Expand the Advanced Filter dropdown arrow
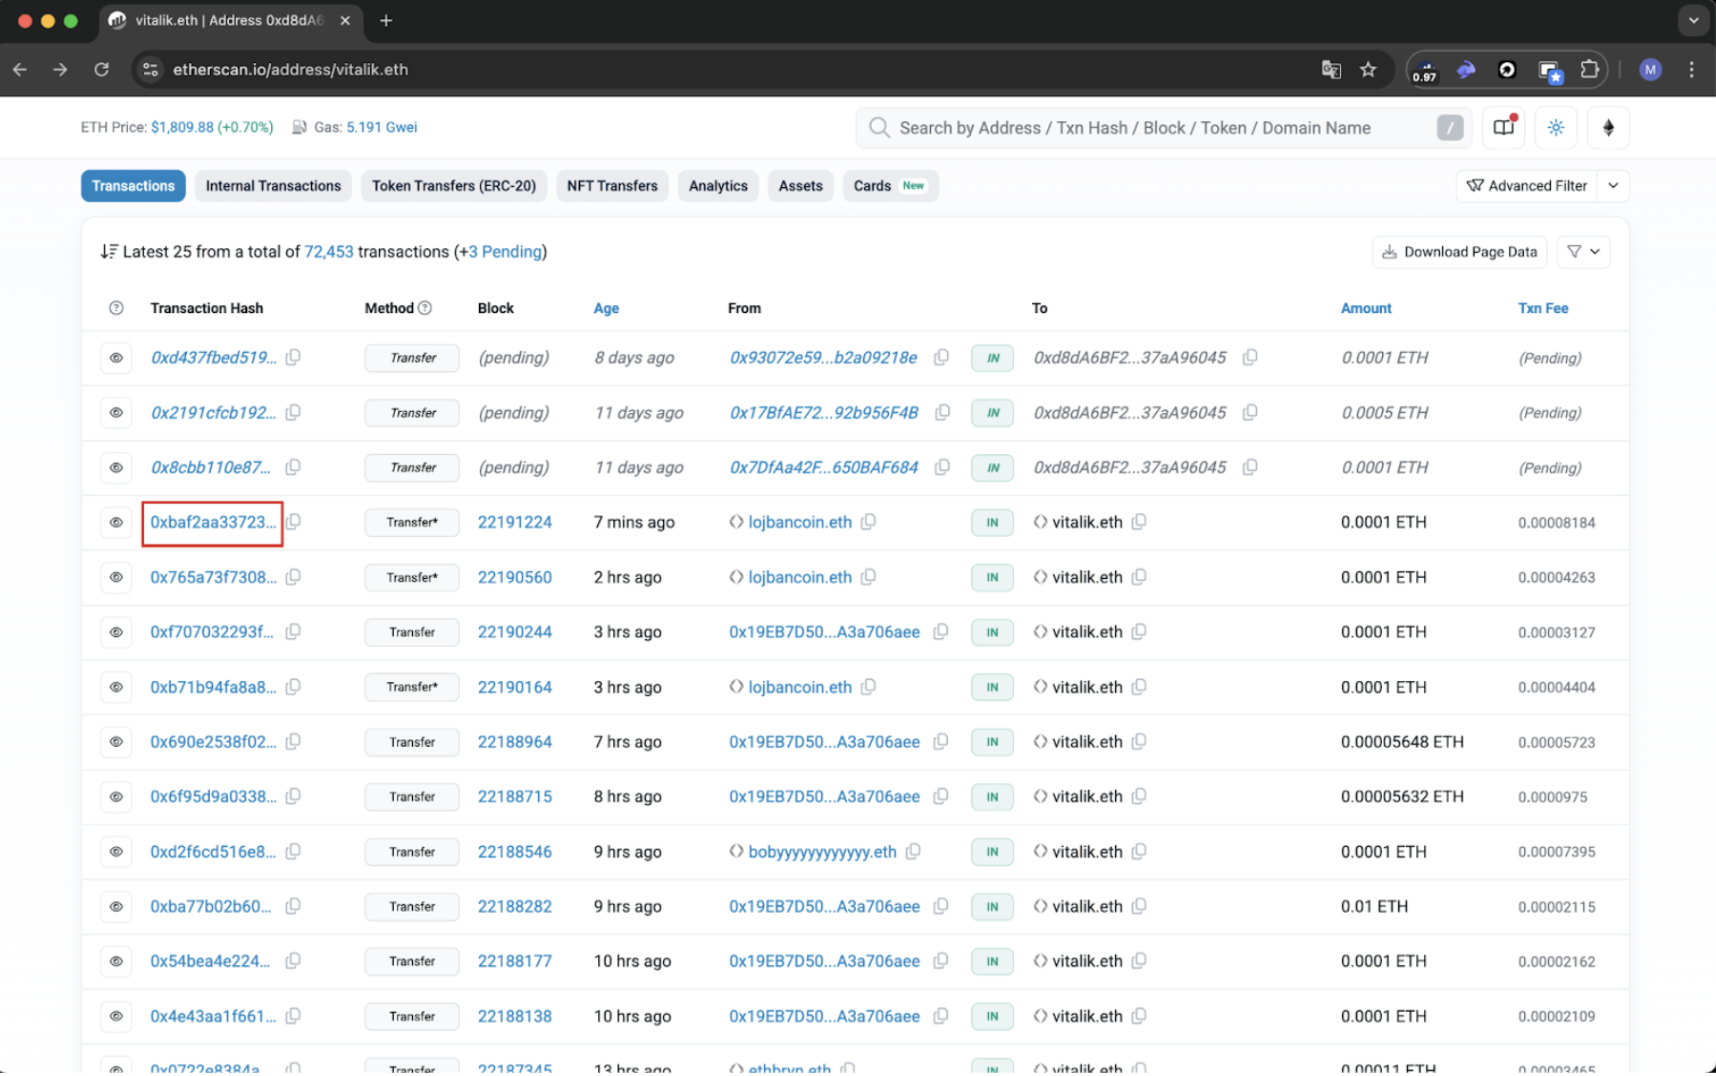Screen dimensions: 1716x1076 click(1613, 186)
